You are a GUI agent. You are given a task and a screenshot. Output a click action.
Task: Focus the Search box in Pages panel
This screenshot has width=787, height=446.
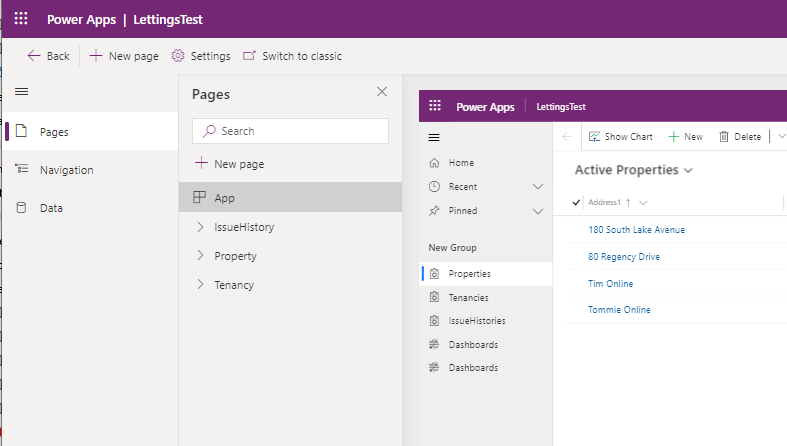(x=290, y=131)
